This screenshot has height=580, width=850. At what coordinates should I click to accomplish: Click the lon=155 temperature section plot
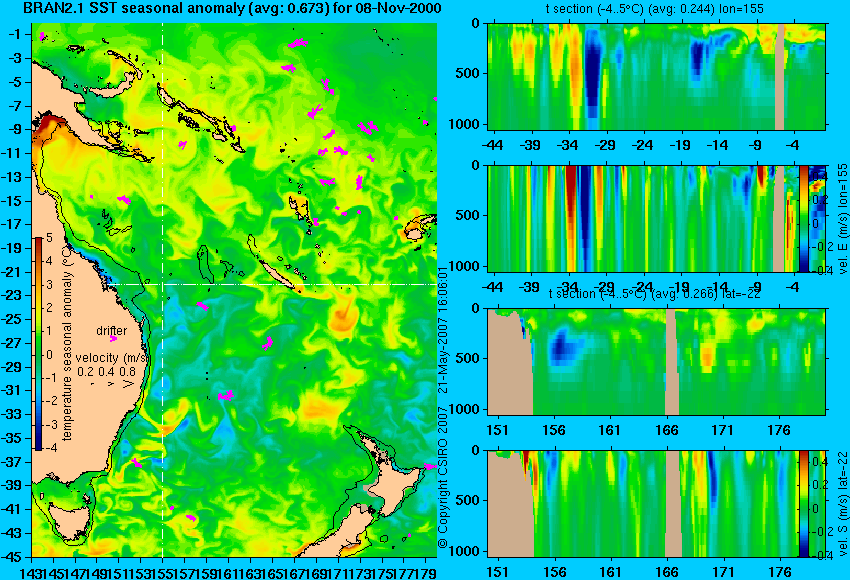click(657, 76)
